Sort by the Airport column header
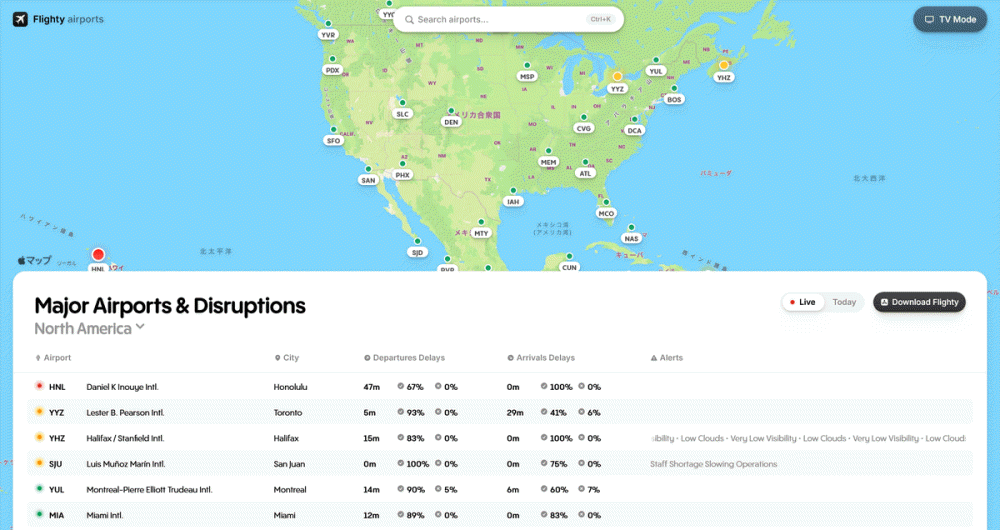 (x=57, y=357)
